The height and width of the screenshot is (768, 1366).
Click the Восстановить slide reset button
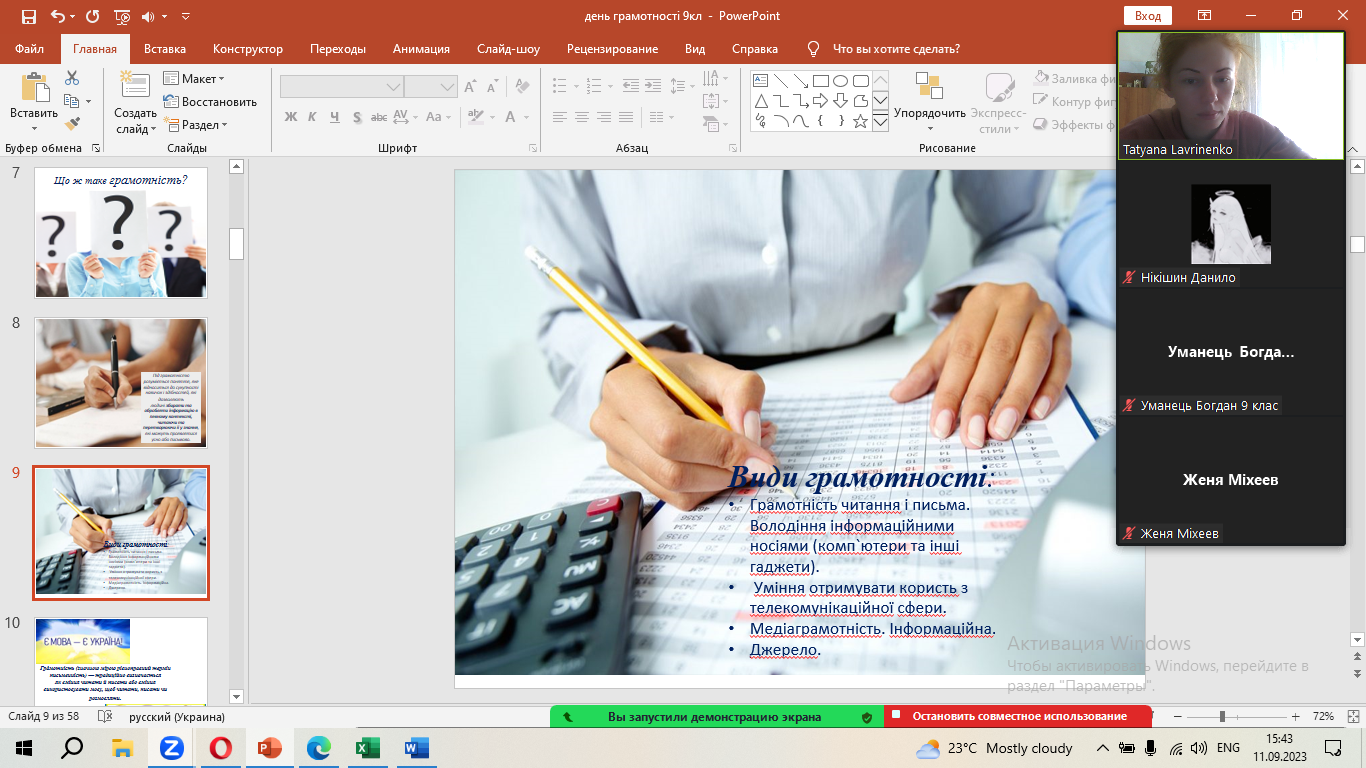pyautogui.click(x=210, y=102)
